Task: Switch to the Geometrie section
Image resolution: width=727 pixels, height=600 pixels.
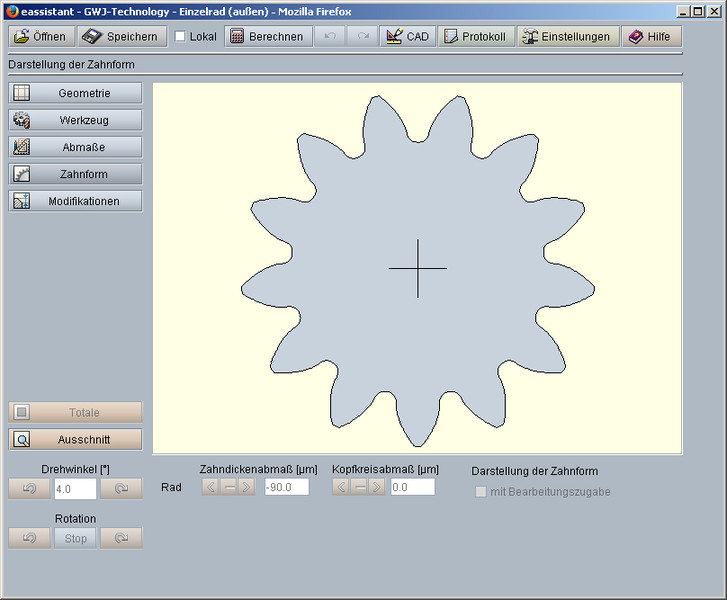Action: point(75,93)
